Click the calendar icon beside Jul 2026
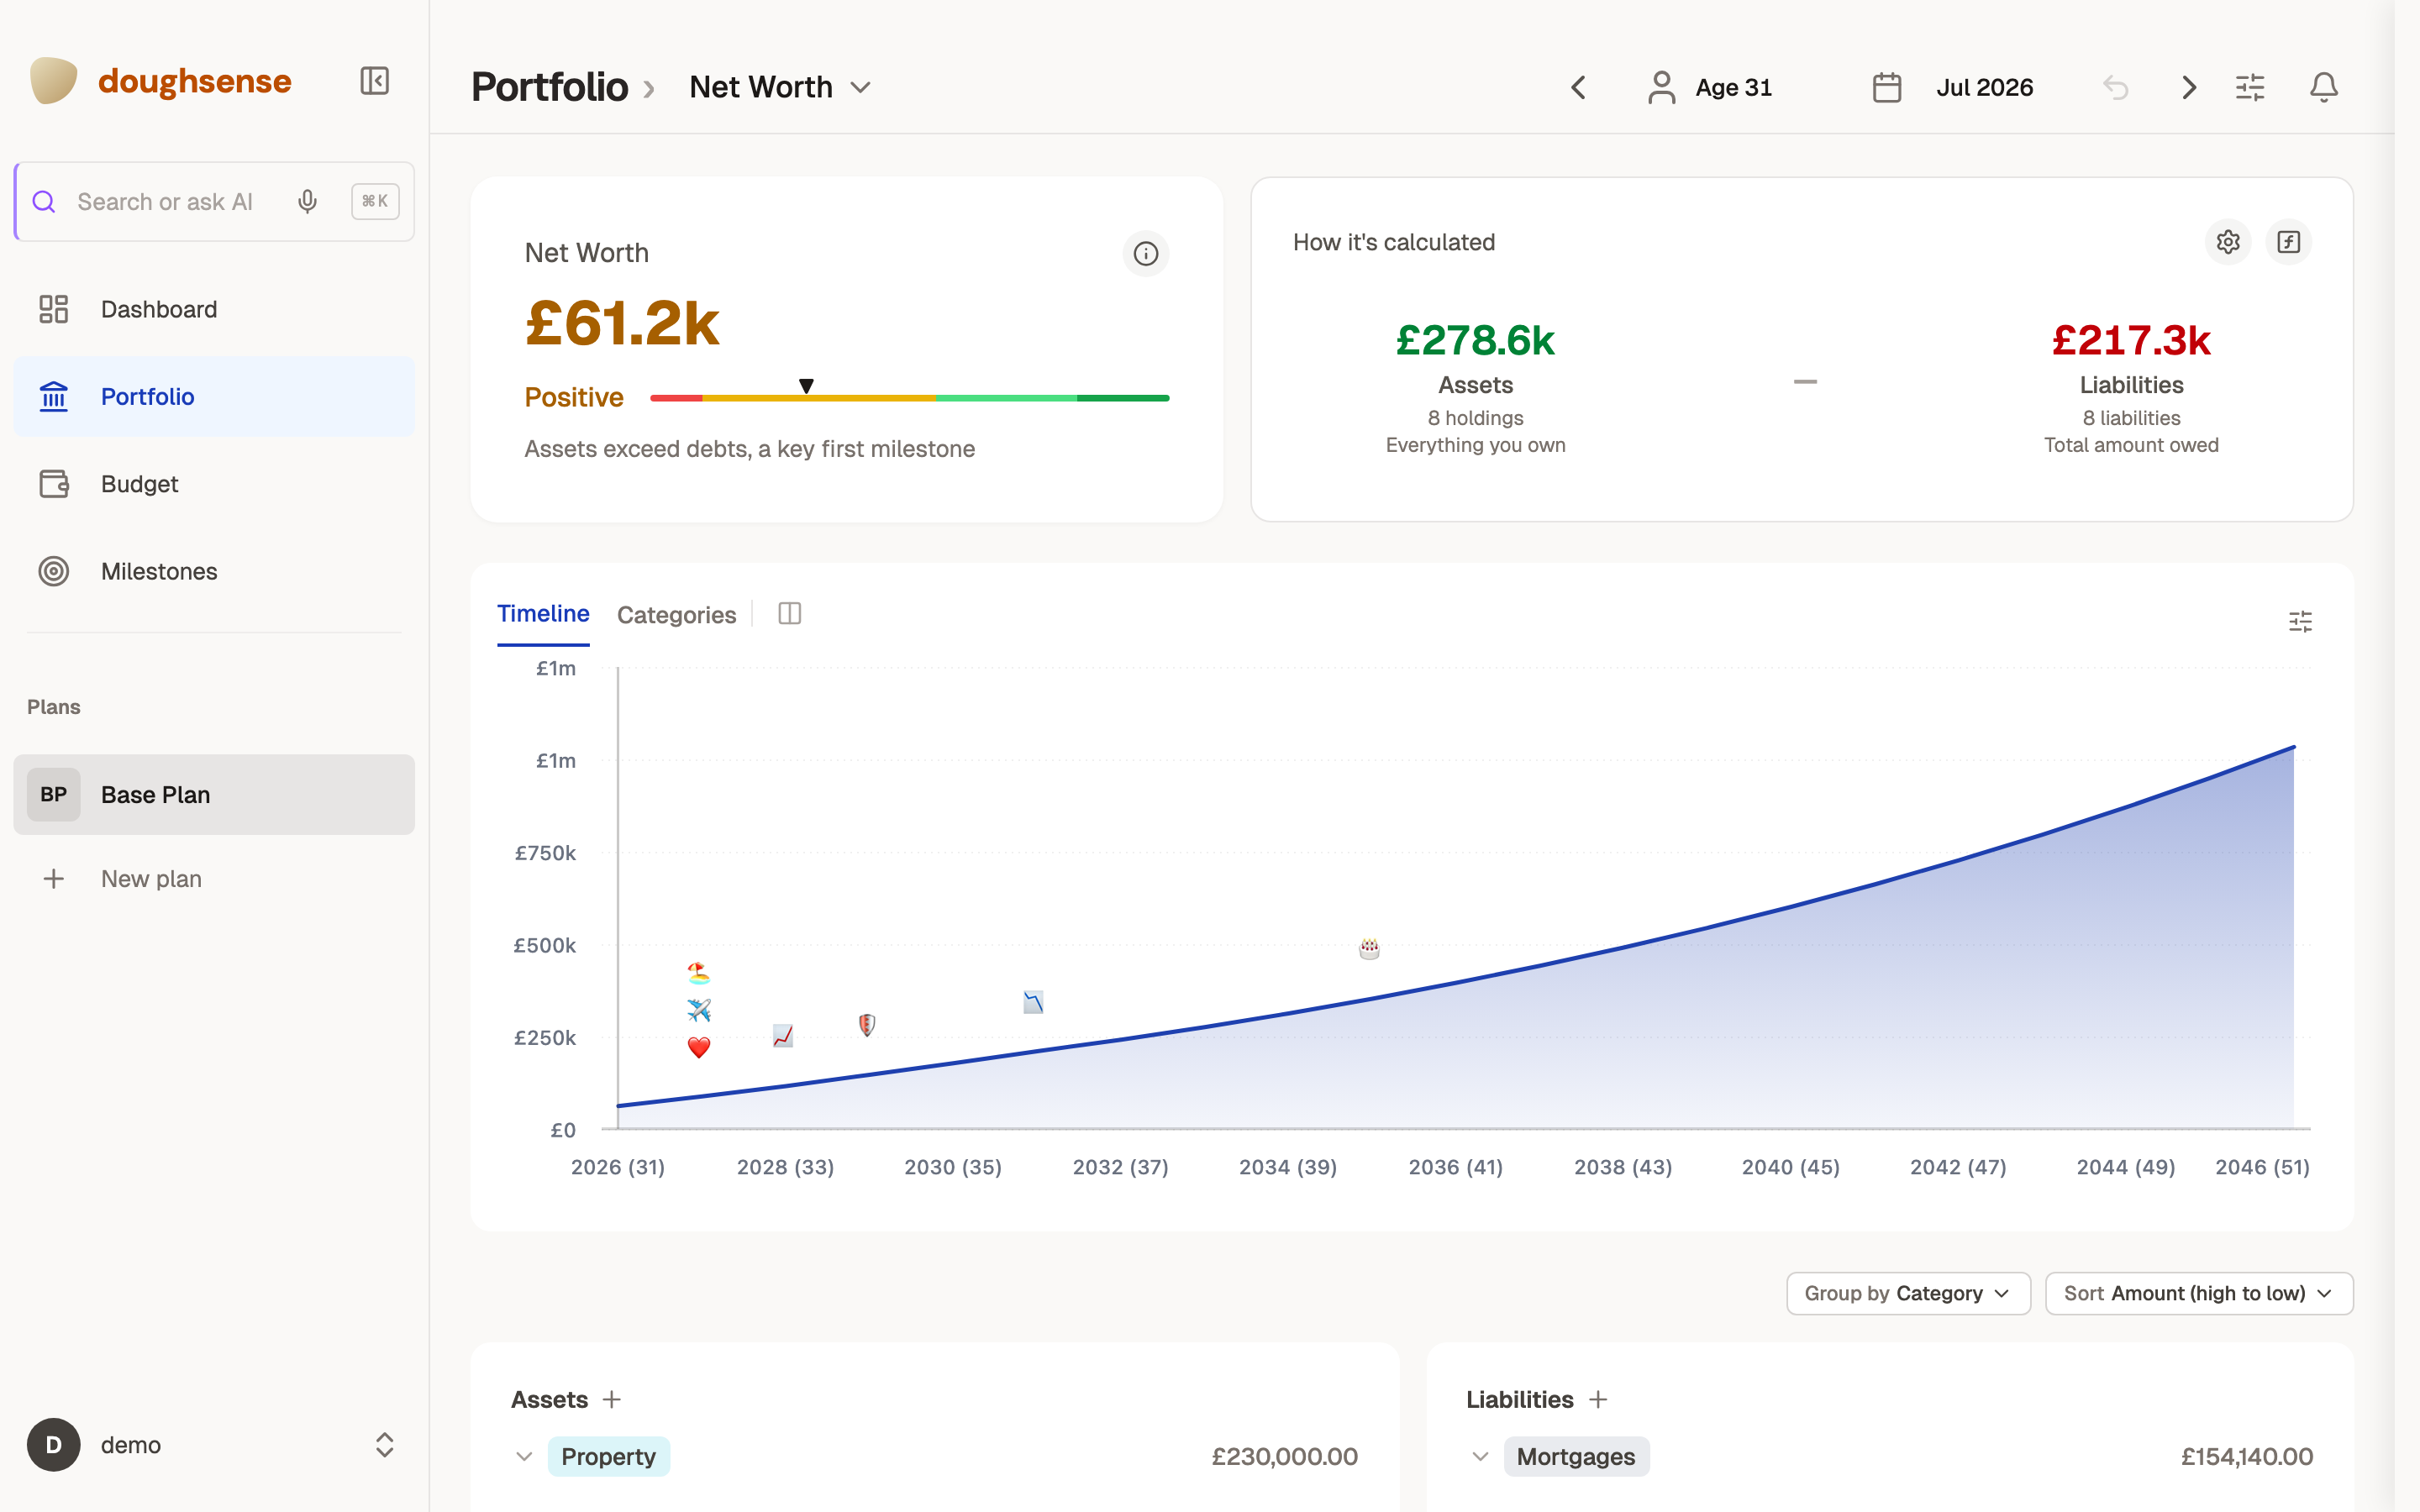This screenshot has width=2420, height=1512. pos(1887,88)
